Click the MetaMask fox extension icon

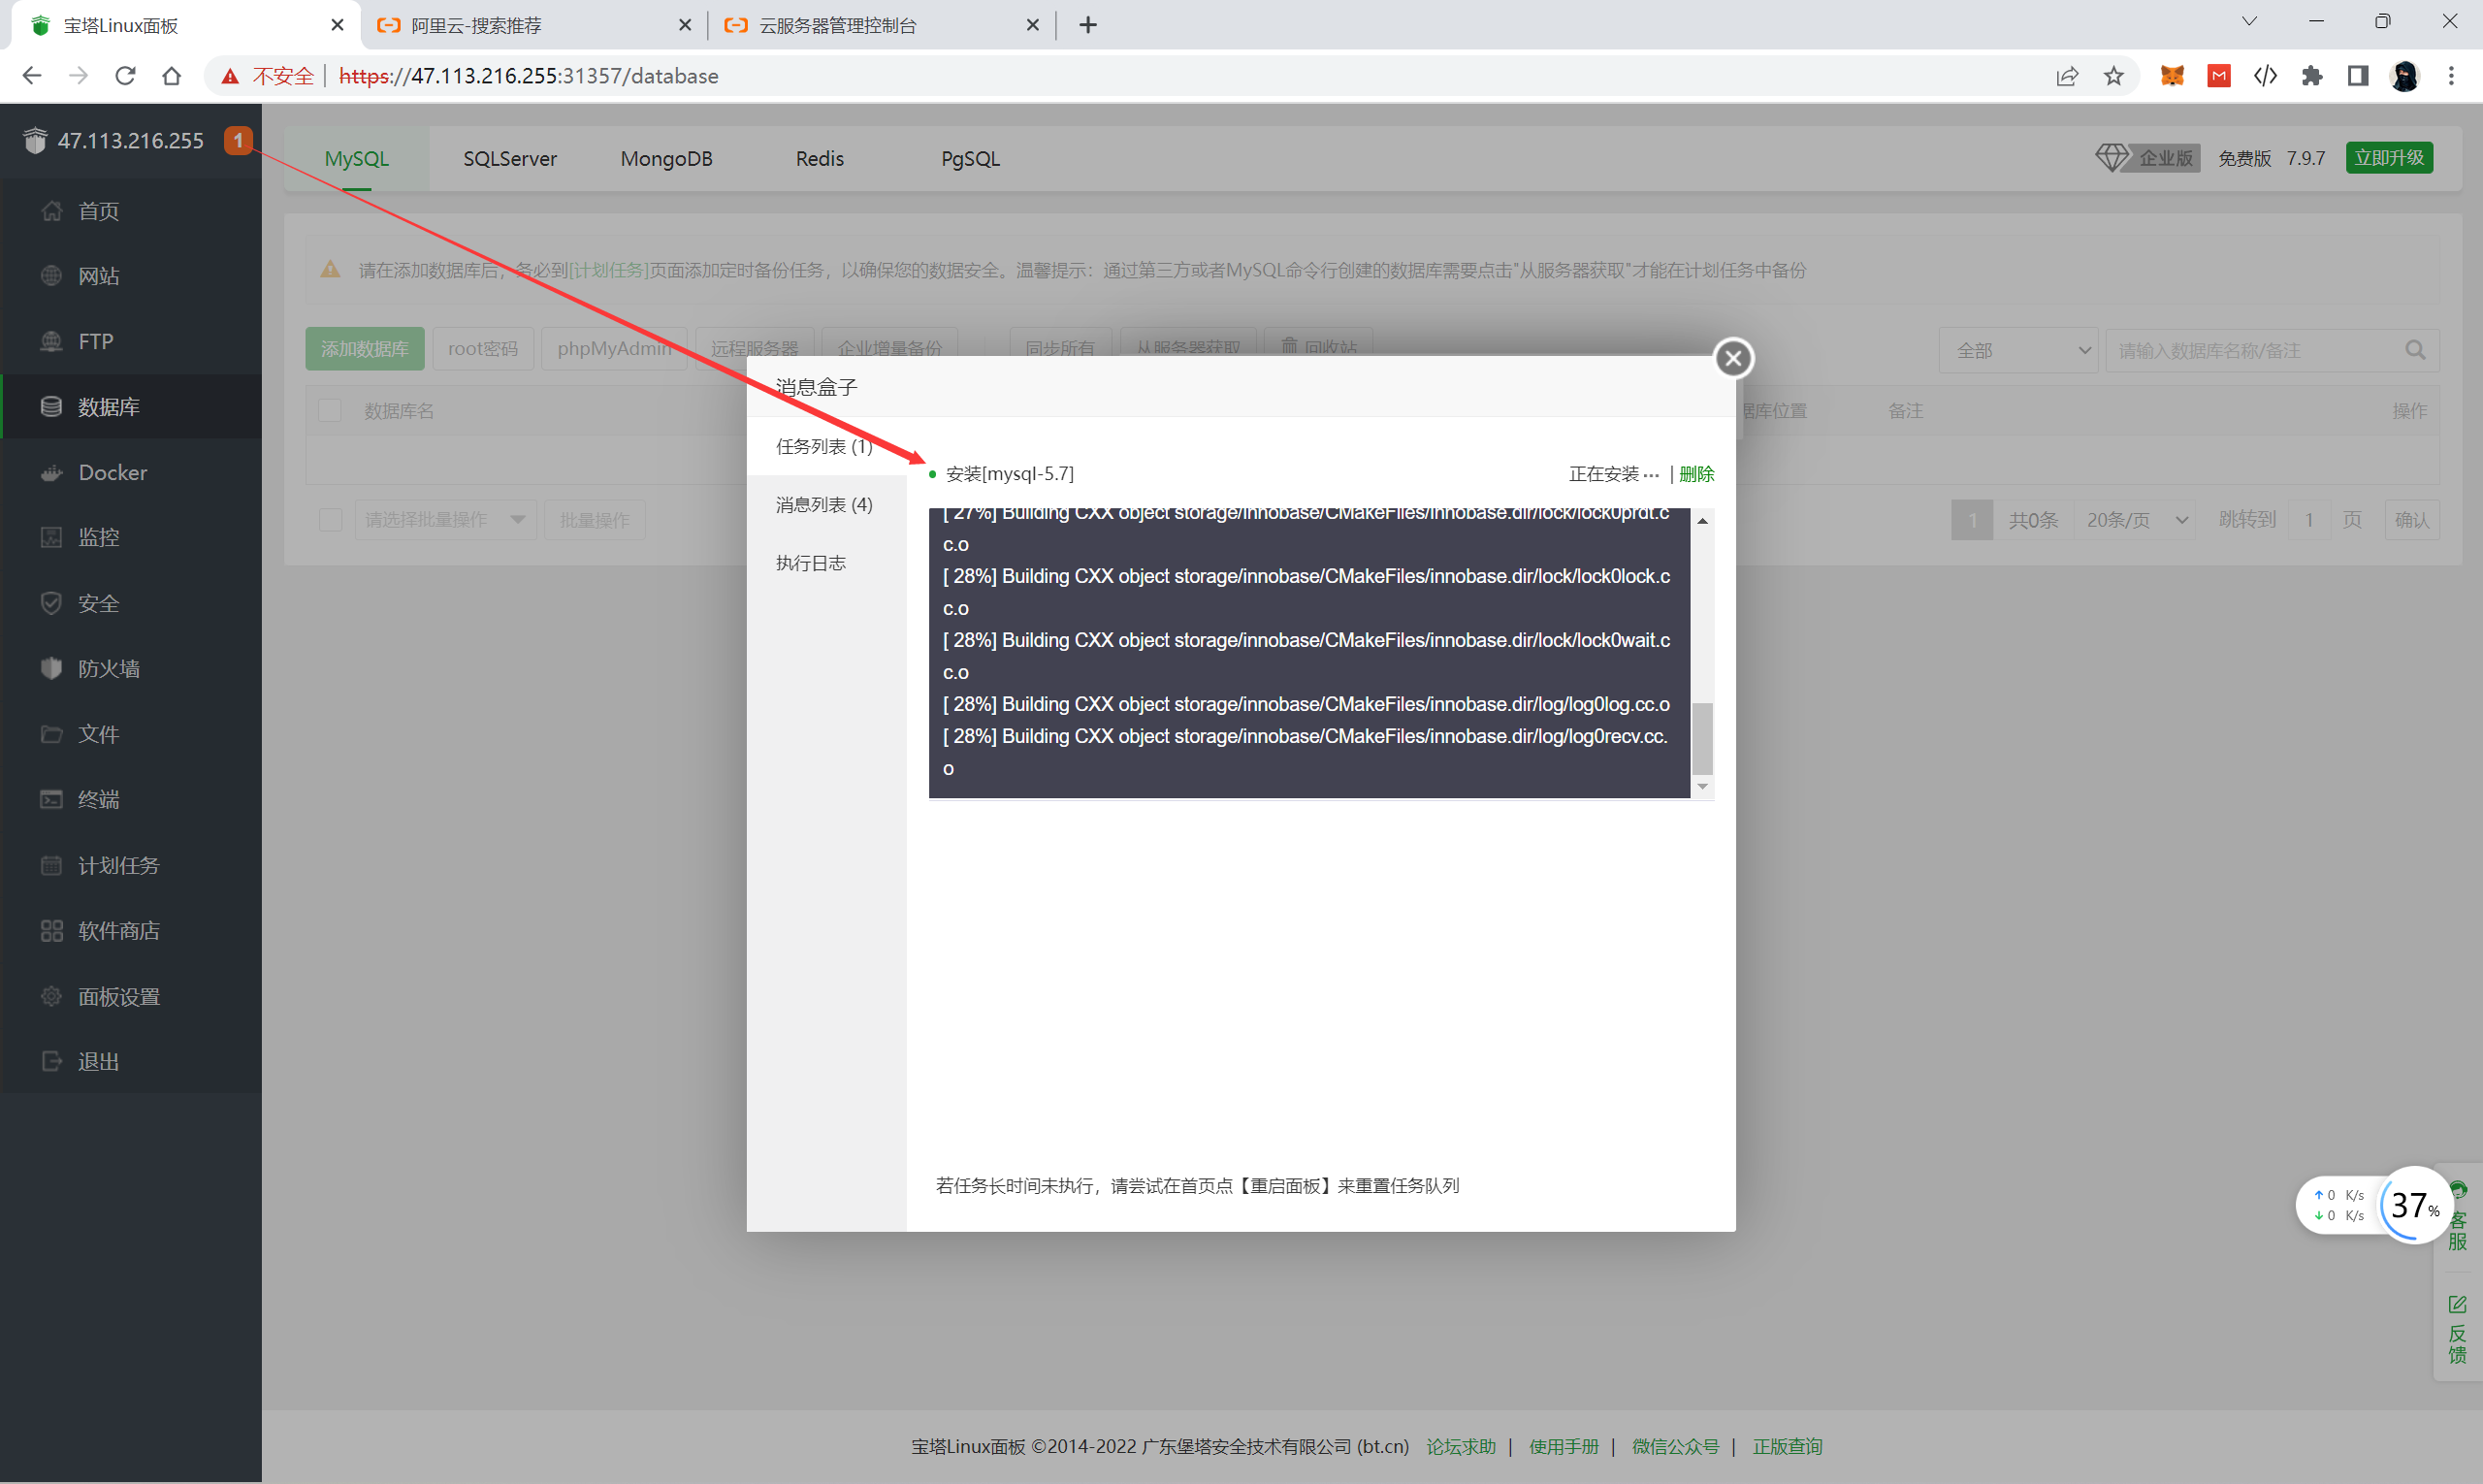coord(2171,76)
